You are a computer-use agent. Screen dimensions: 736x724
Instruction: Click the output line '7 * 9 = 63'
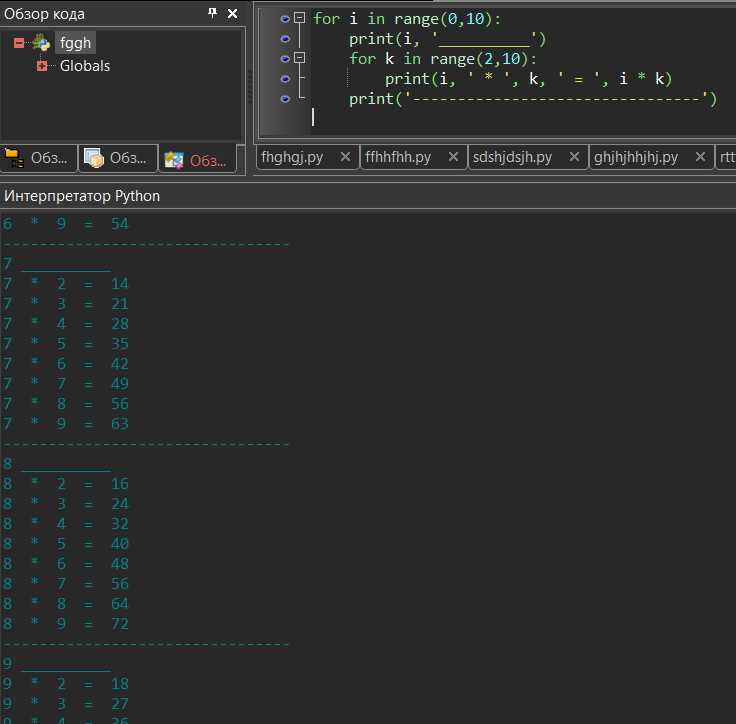pos(66,424)
